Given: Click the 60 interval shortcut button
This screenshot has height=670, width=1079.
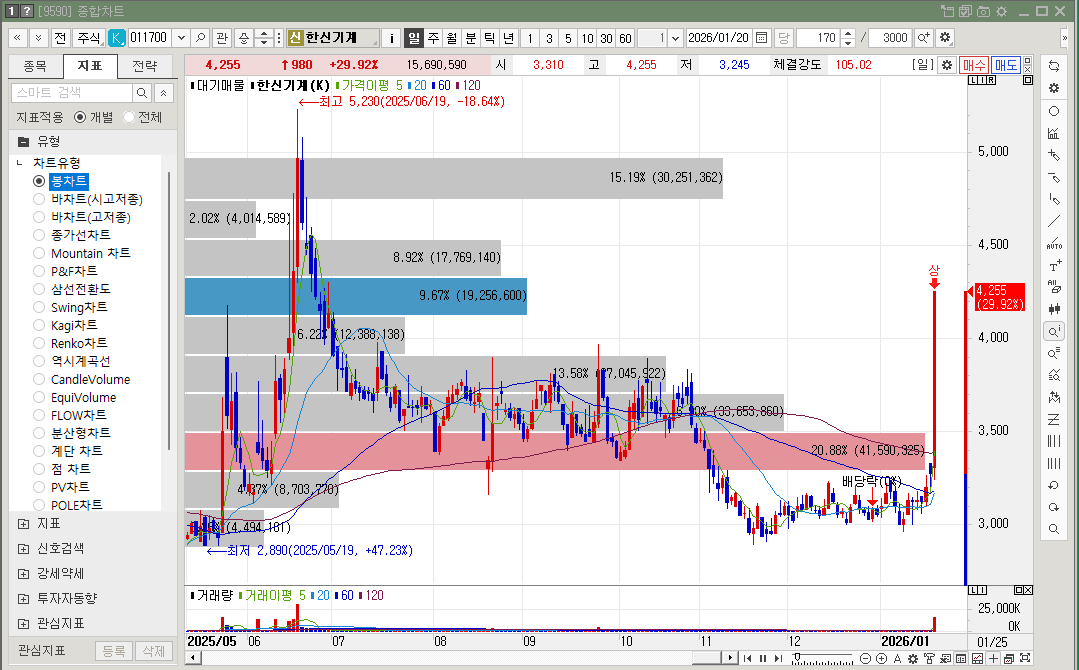Looking at the screenshot, I should pos(625,39).
